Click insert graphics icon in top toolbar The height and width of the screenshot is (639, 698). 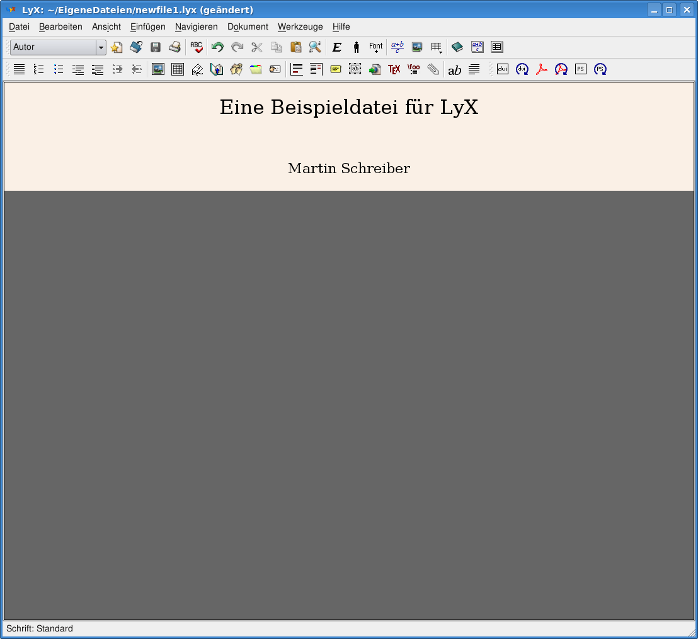[417, 47]
